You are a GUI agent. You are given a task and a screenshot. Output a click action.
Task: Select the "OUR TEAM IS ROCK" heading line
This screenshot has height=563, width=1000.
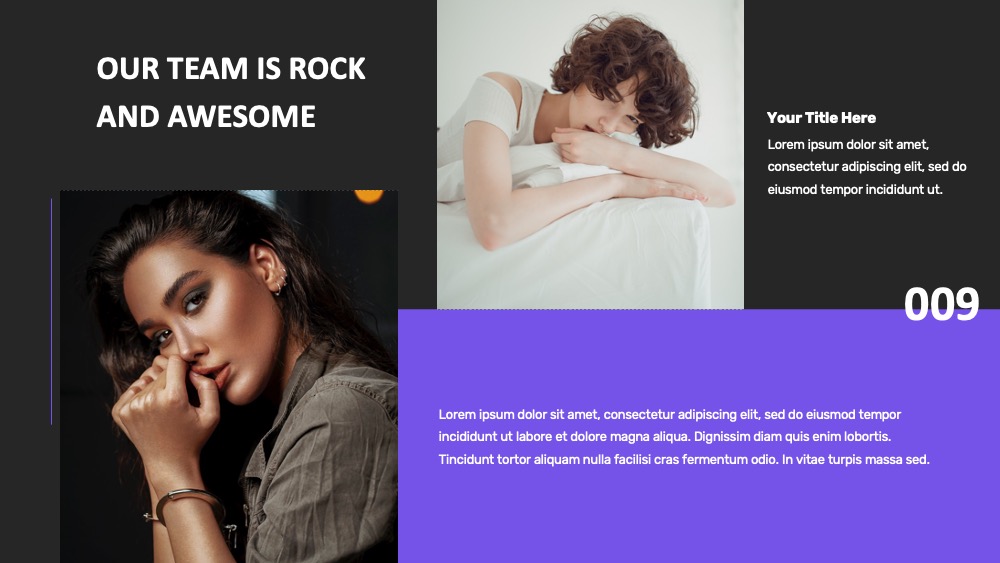[x=231, y=68]
